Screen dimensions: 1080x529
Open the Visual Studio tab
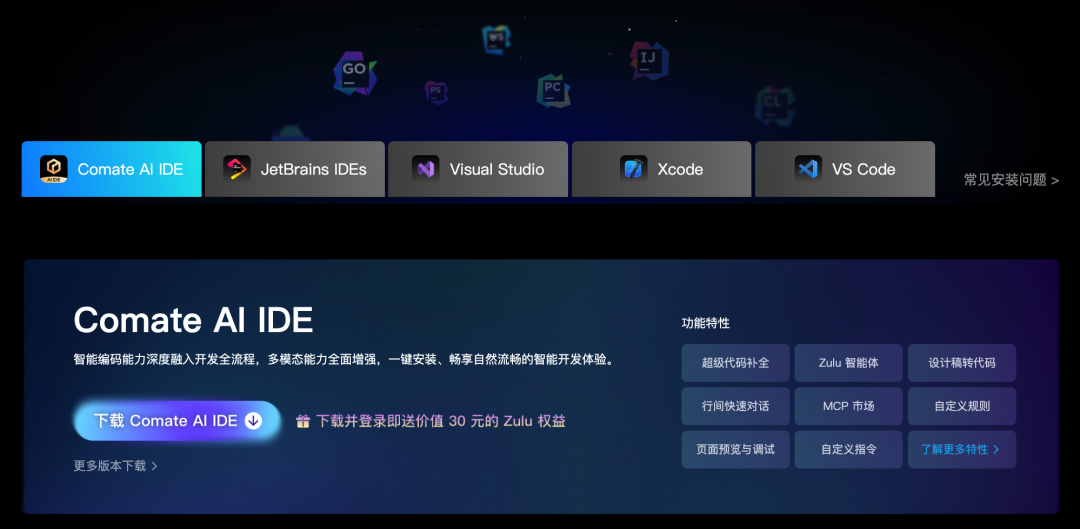(x=478, y=169)
